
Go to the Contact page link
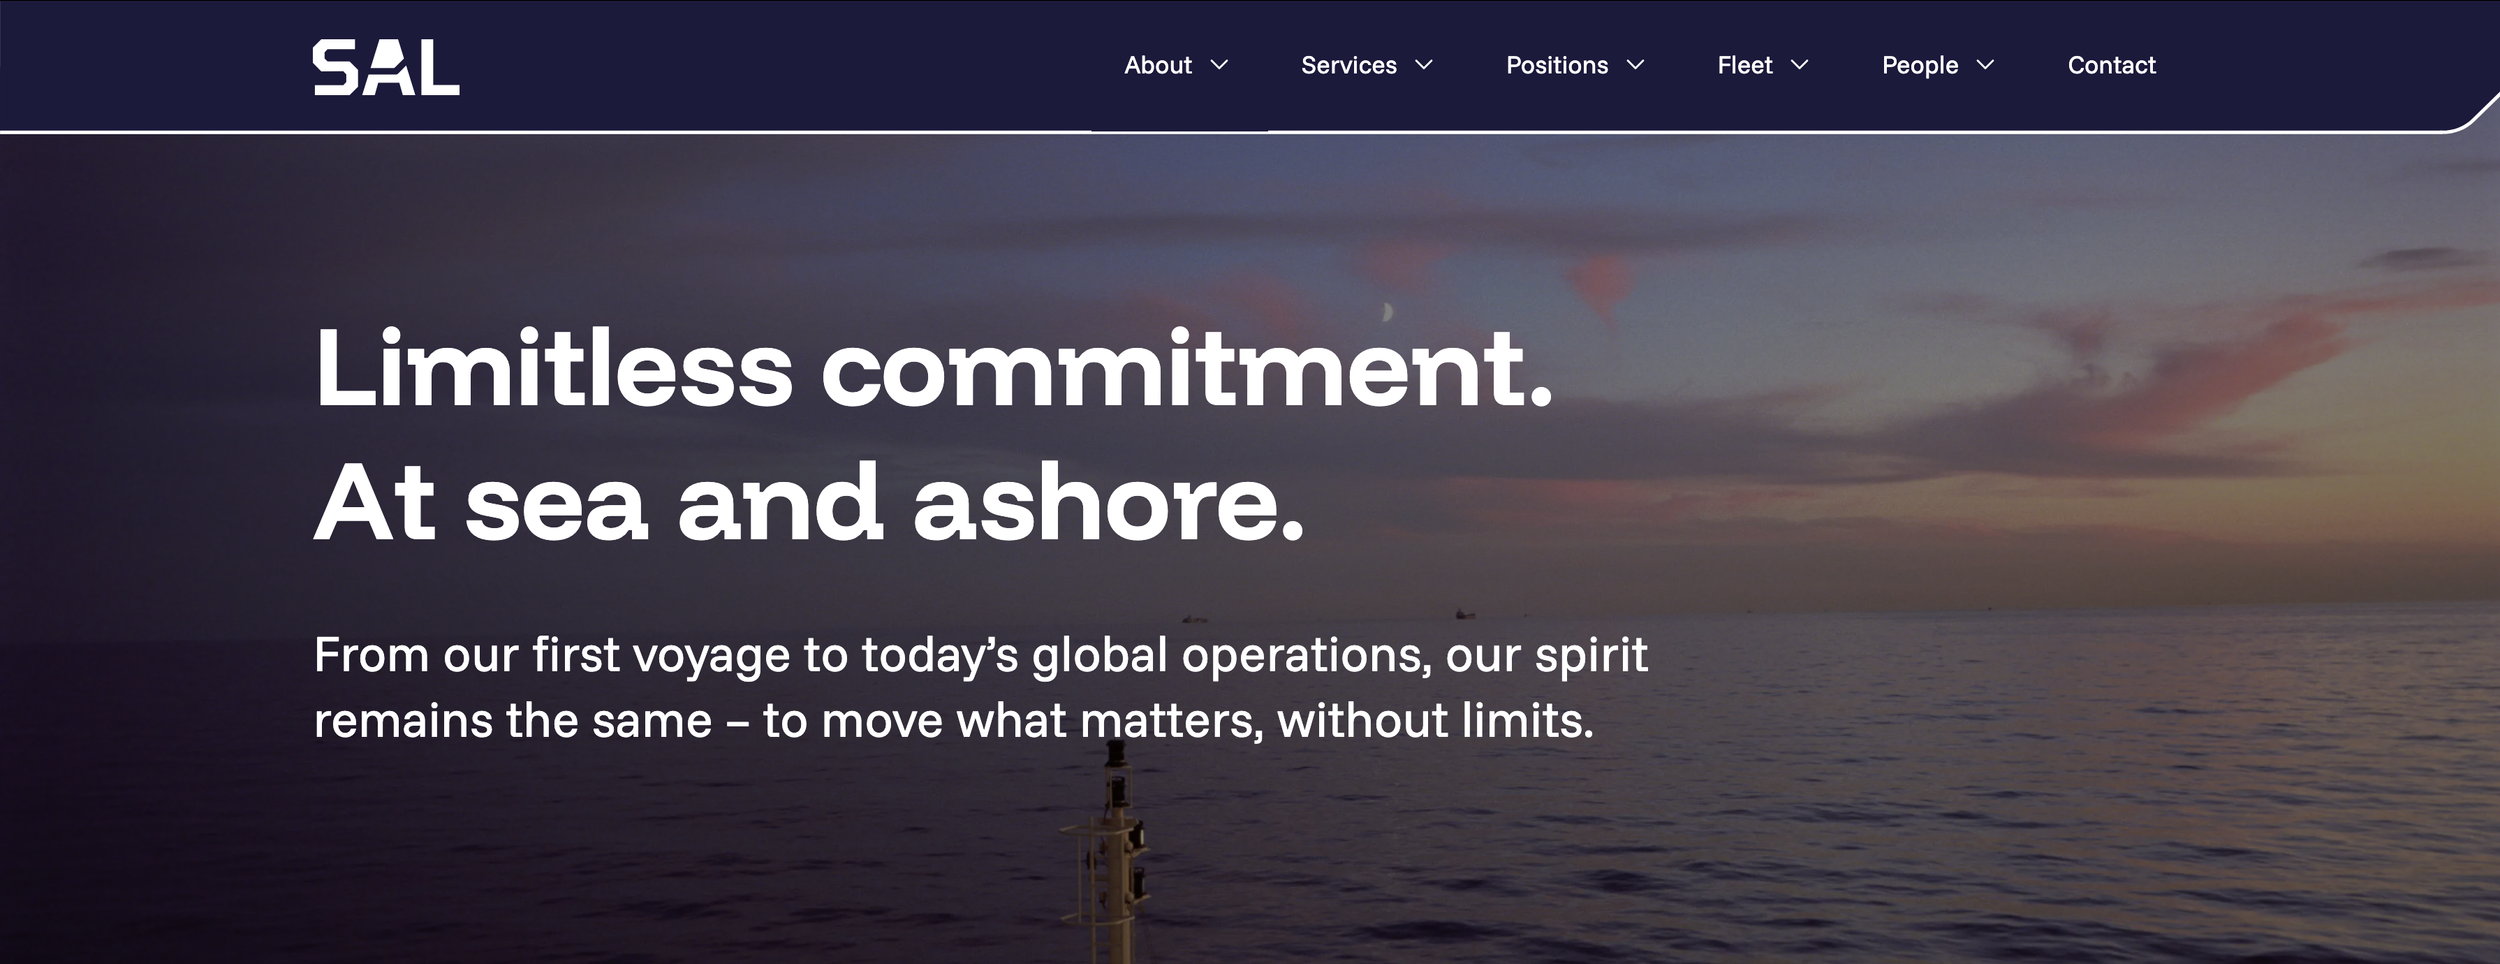2111,65
